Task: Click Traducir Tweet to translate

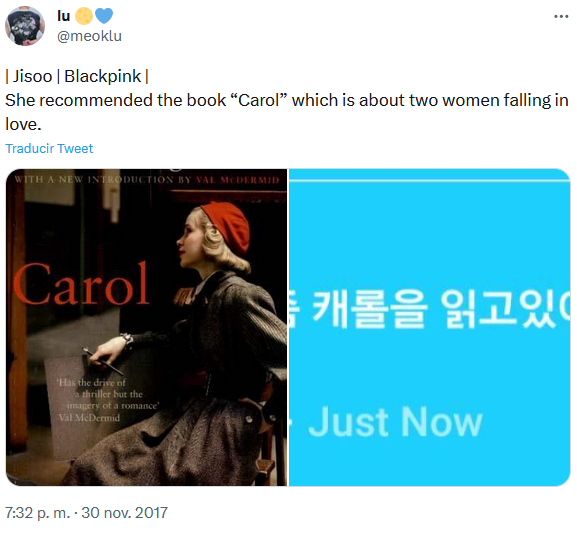Action: click(x=49, y=149)
